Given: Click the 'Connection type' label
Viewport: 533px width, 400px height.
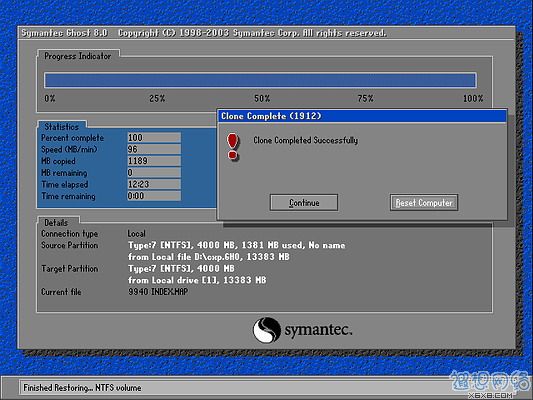Looking at the screenshot, I should 69,234.
